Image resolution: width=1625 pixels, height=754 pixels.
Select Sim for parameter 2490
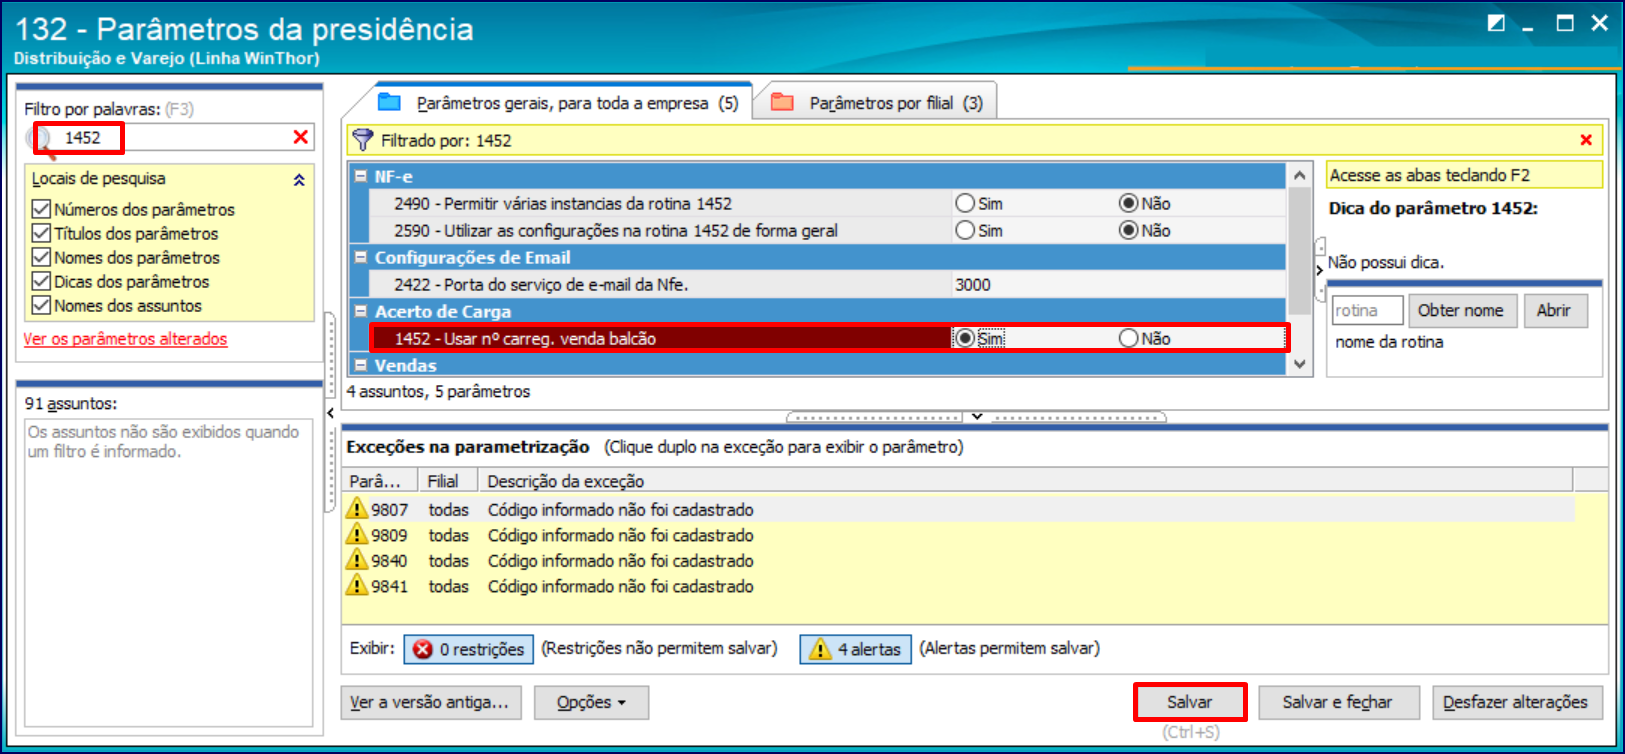coord(965,203)
